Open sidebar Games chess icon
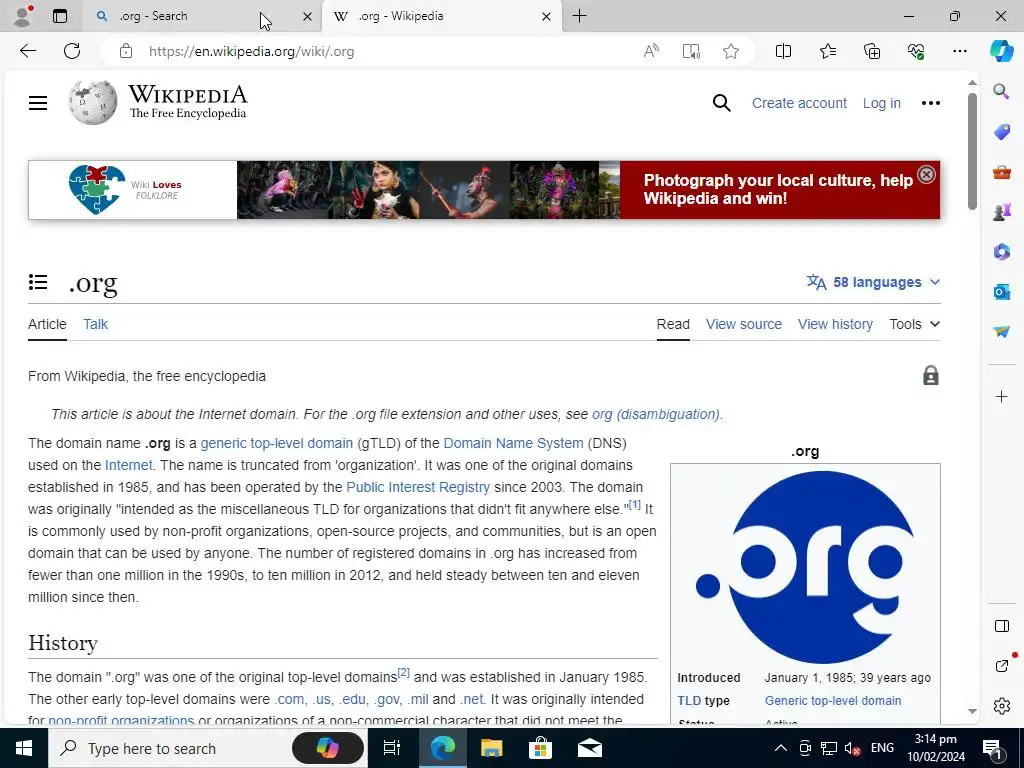Image resolution: width=1024 pixels, height=768 pixels. tap(1001, 212)
